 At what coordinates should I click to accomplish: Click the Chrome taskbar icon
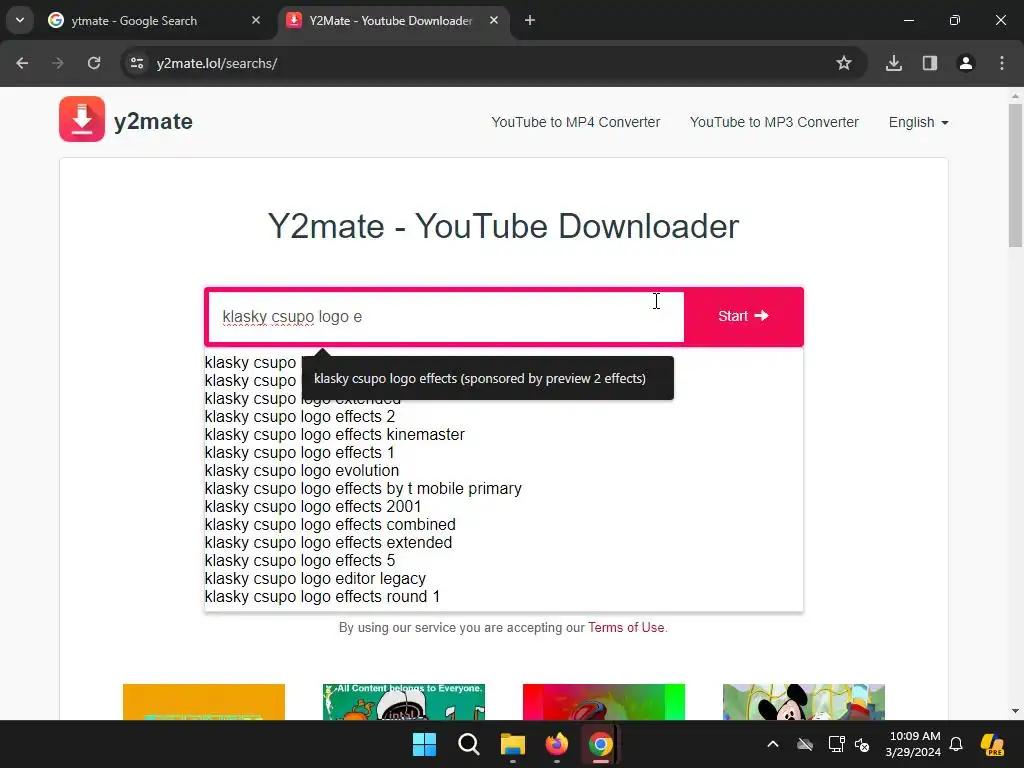click(600, 744)
